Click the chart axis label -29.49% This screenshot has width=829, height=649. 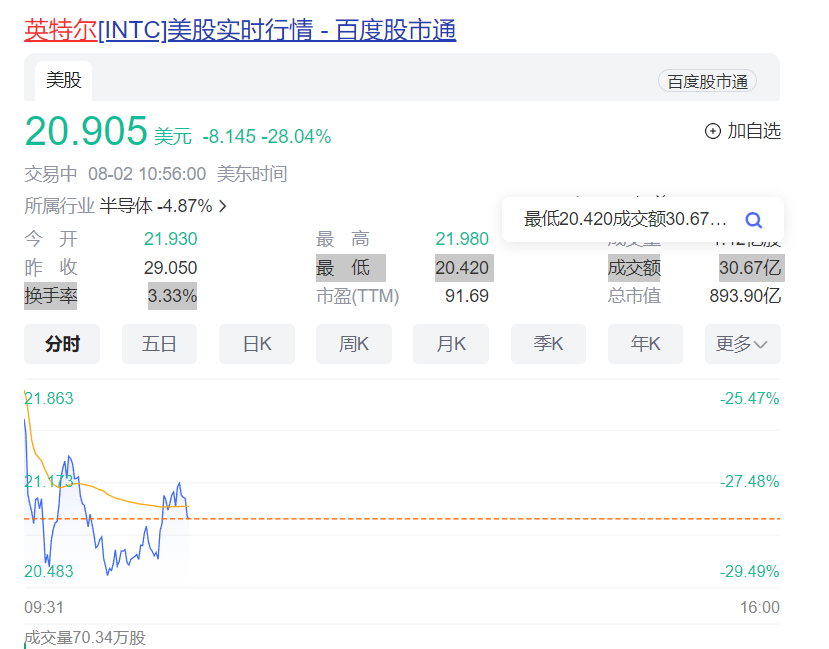pos(750,571)
